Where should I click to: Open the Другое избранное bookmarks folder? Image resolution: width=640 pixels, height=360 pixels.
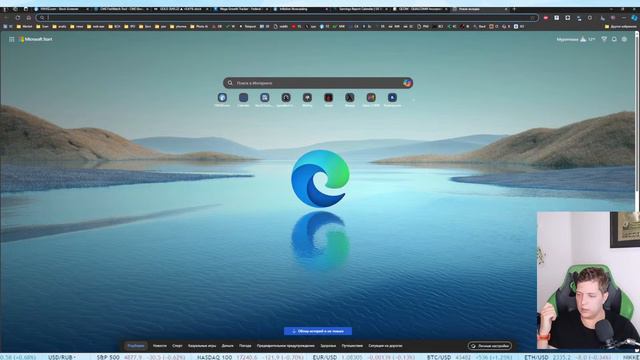coord(620,27)
